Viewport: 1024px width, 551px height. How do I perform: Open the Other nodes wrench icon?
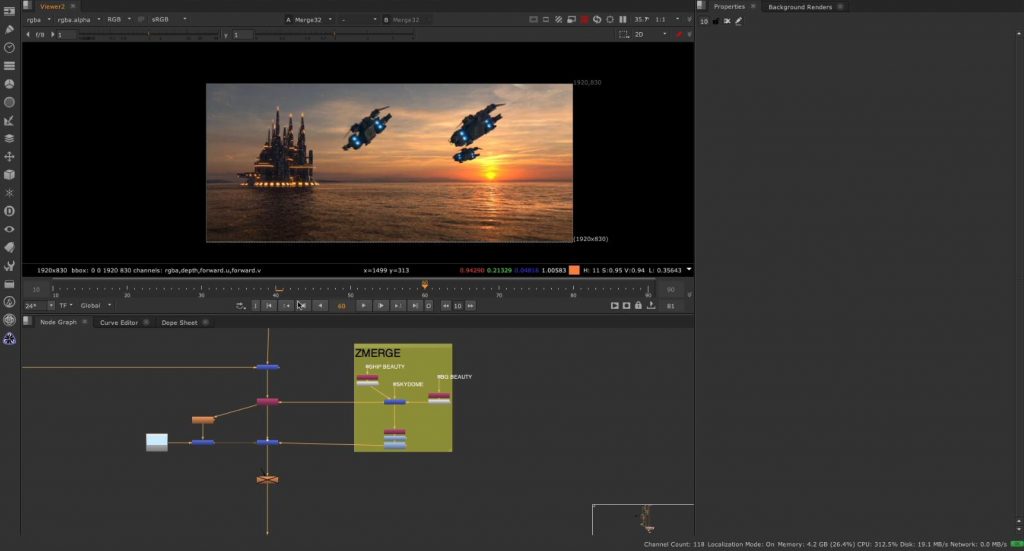(x=9, y=266)
